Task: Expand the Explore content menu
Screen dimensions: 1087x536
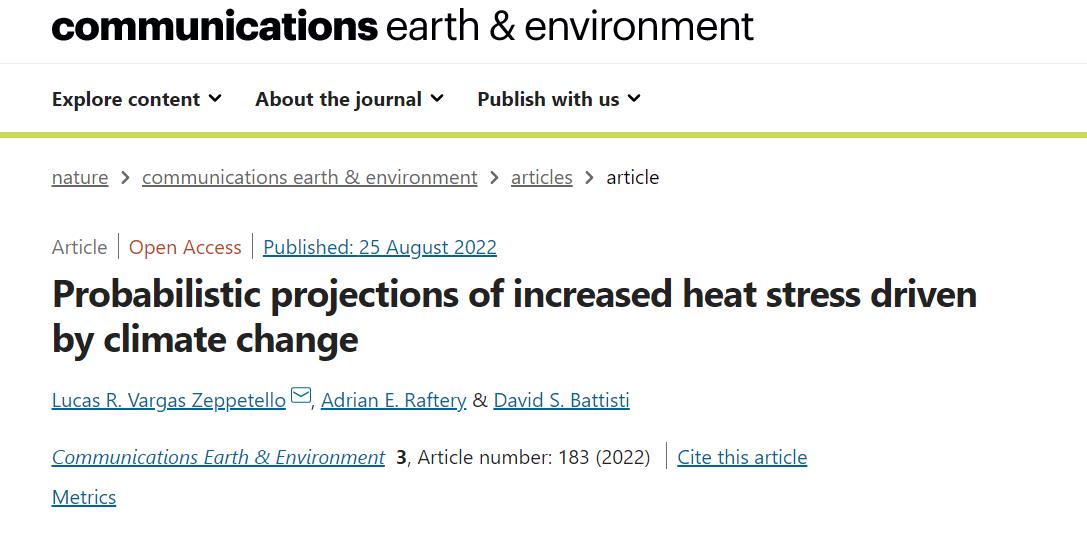Action: click(x=136, y=99)
